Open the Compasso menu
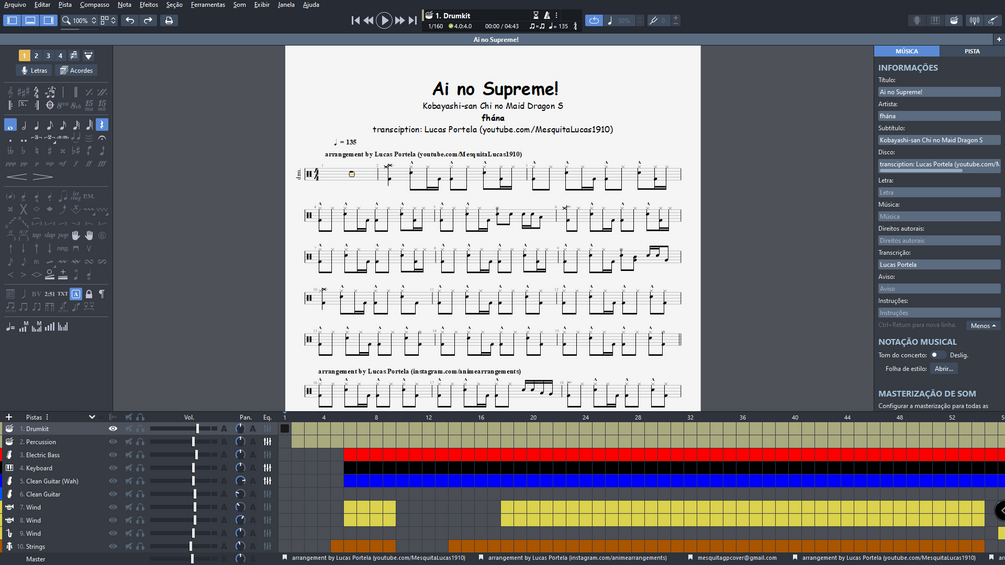 coord(94,4)
